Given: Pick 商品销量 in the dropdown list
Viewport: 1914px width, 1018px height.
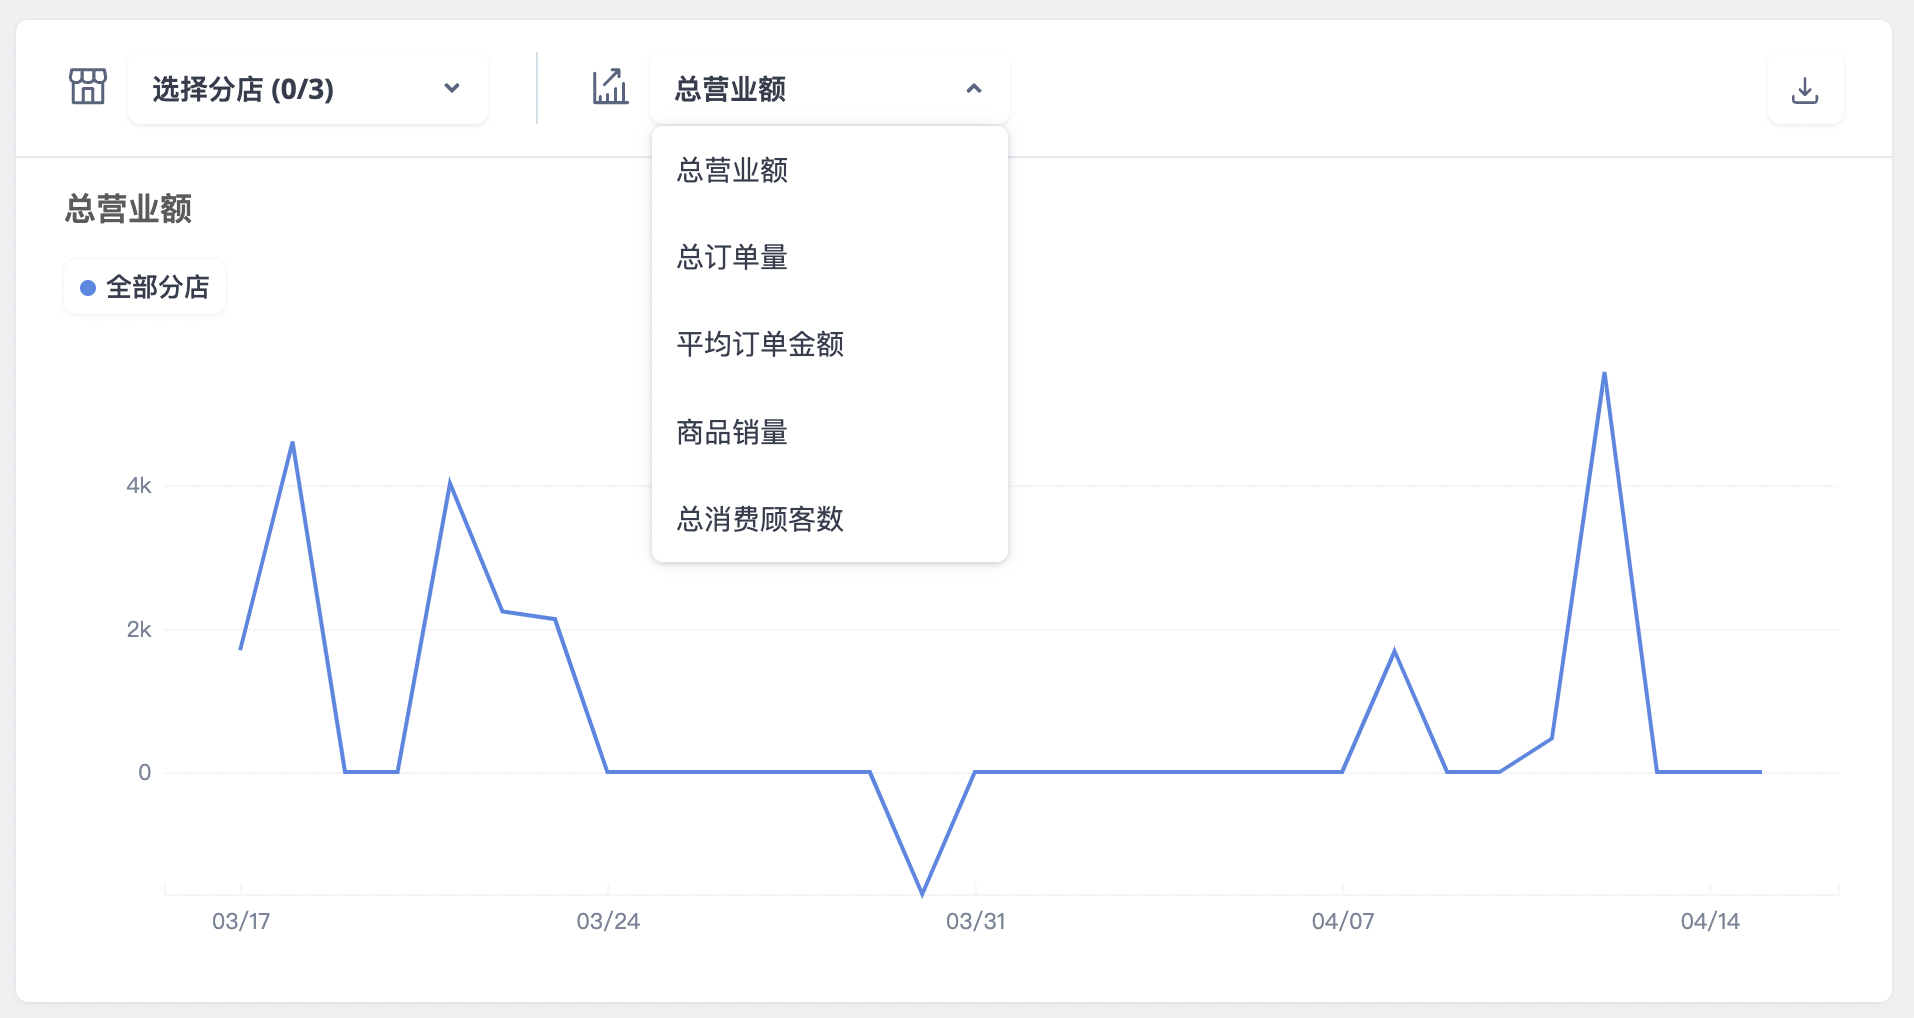Looking at the screenshot, I should coord(830,432).
